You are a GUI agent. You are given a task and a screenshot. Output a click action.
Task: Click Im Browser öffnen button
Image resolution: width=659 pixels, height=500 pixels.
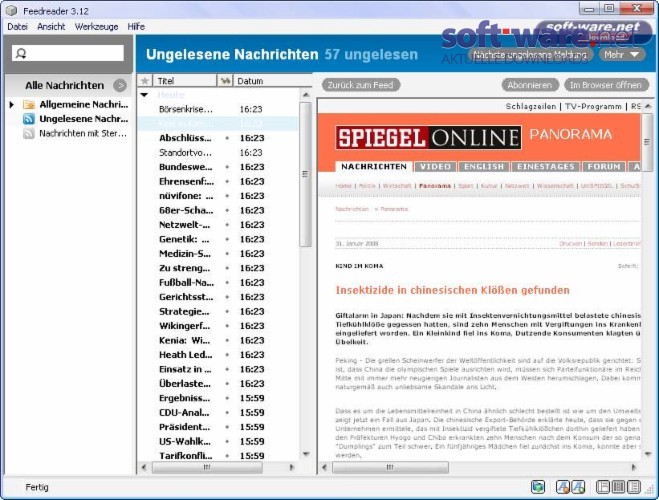click(606, 85)
